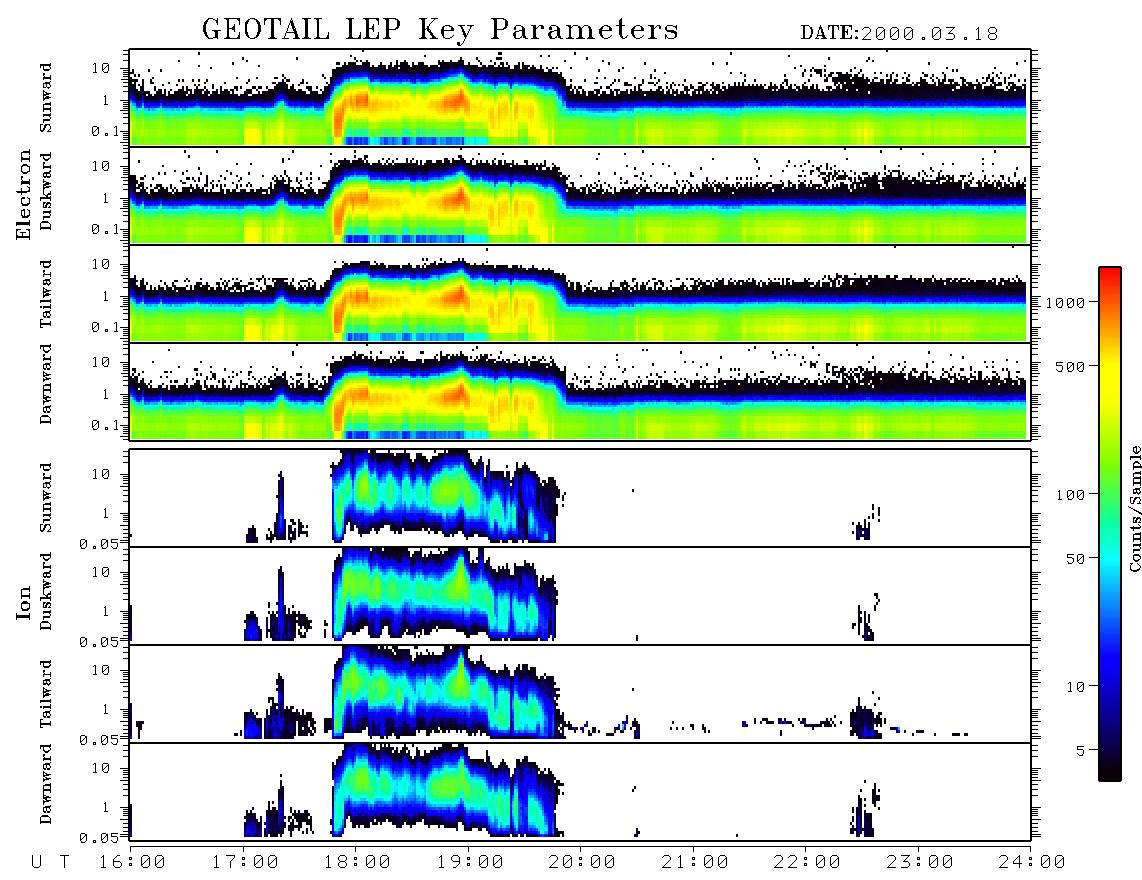The height and width of the screenshot is (880, 1142).
Task: Click the "100" colorbar tick value
Action: [x=1071, y=495]
